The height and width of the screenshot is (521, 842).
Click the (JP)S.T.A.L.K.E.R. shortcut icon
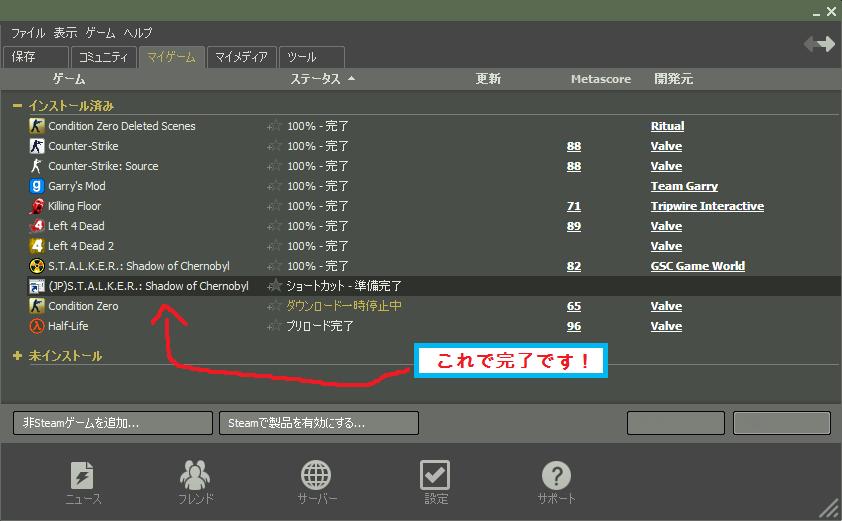37,286
